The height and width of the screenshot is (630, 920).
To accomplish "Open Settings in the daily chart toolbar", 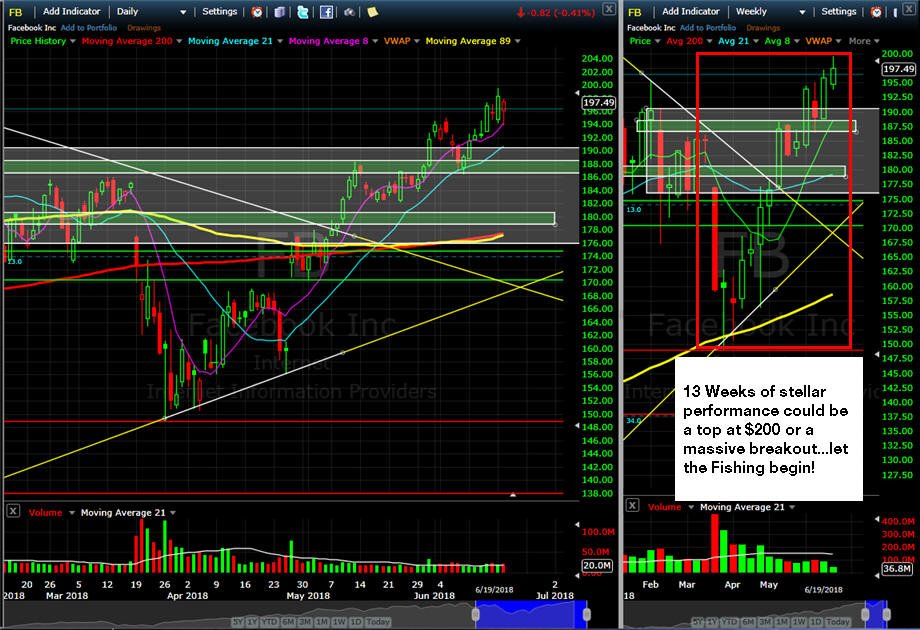I will 219,12.
